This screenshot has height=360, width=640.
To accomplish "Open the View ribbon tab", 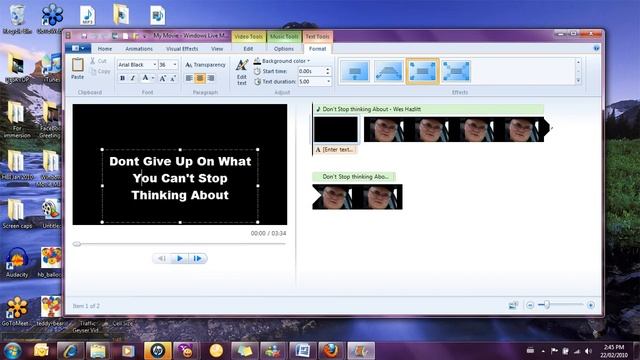I will (x=217, y=49).
